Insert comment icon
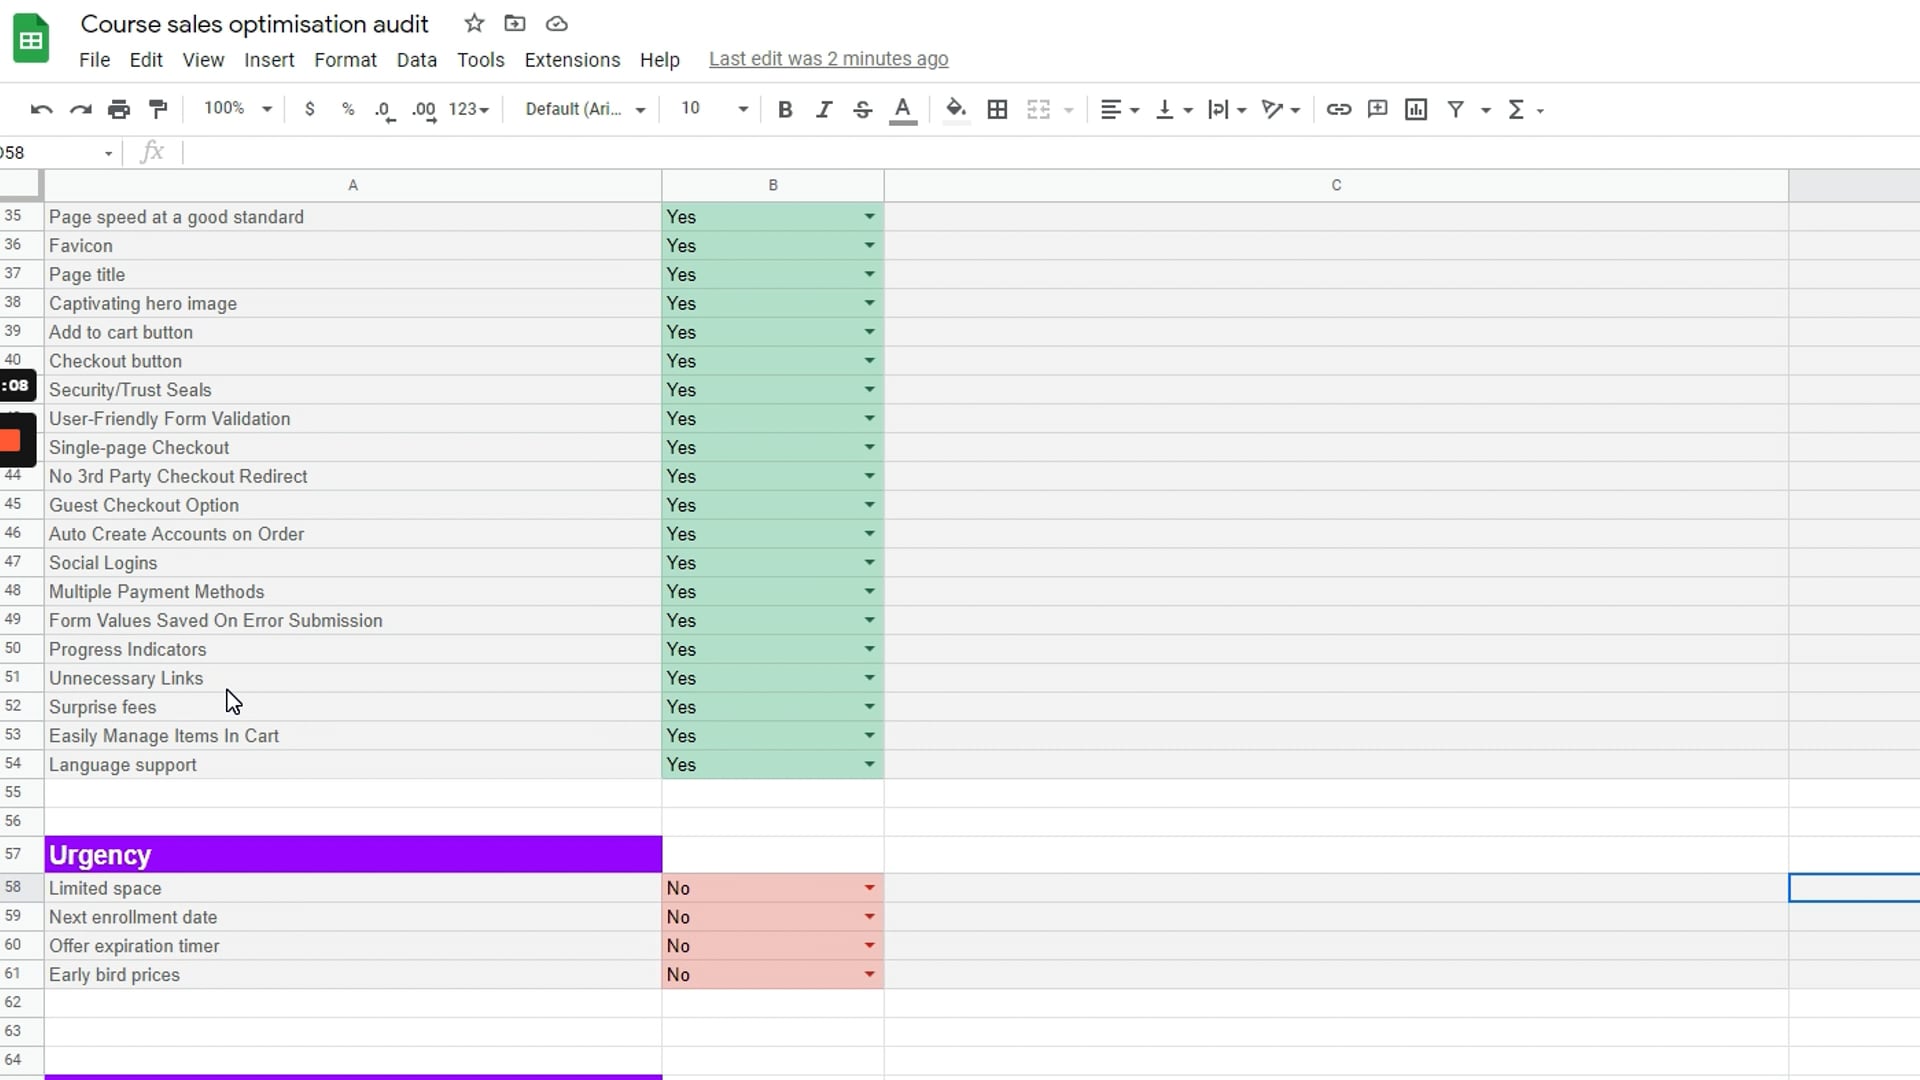 pos(1378,110)
